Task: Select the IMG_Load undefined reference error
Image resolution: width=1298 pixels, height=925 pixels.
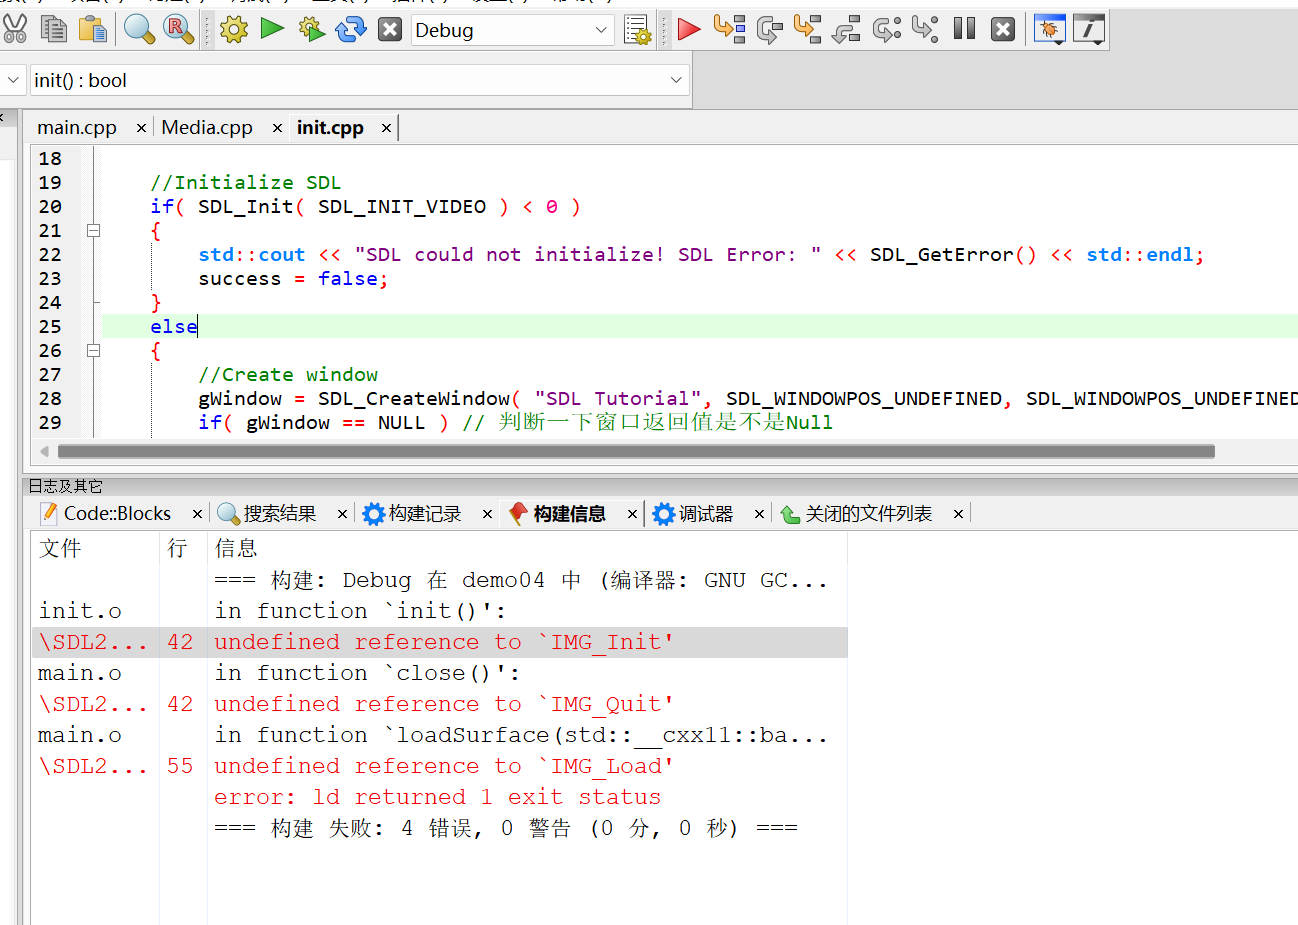Action: pos(440,766)
